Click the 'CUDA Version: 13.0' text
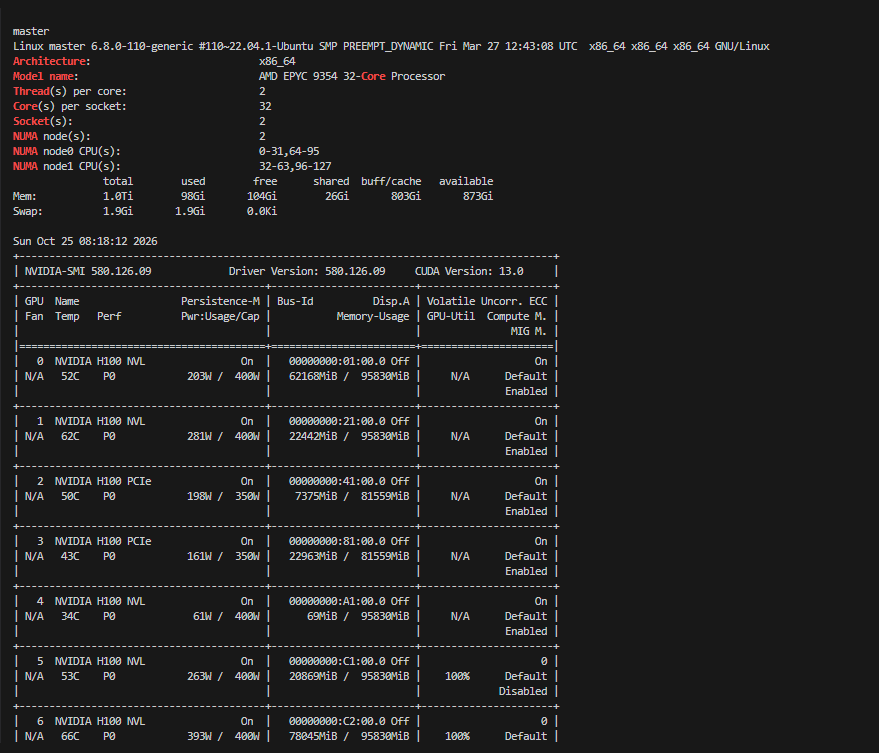The width and height of the screenshot is (879, 753). click(469, 271)
